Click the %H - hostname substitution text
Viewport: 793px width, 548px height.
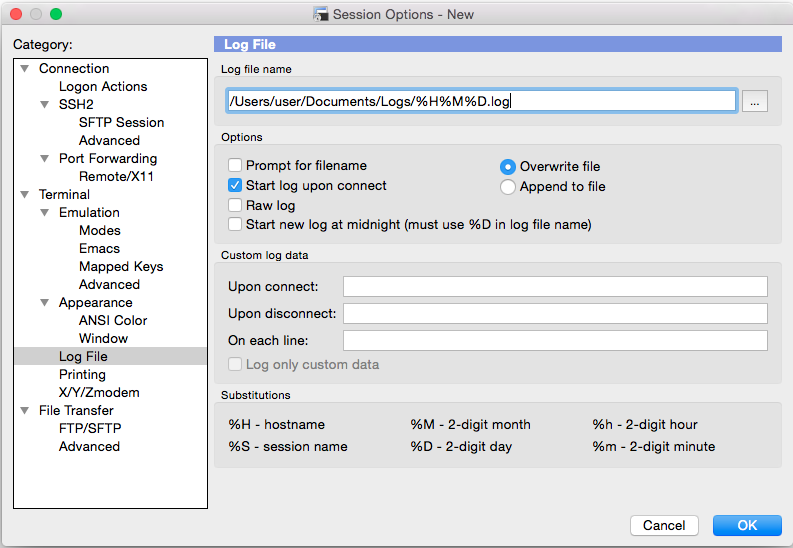click(277, 425)
